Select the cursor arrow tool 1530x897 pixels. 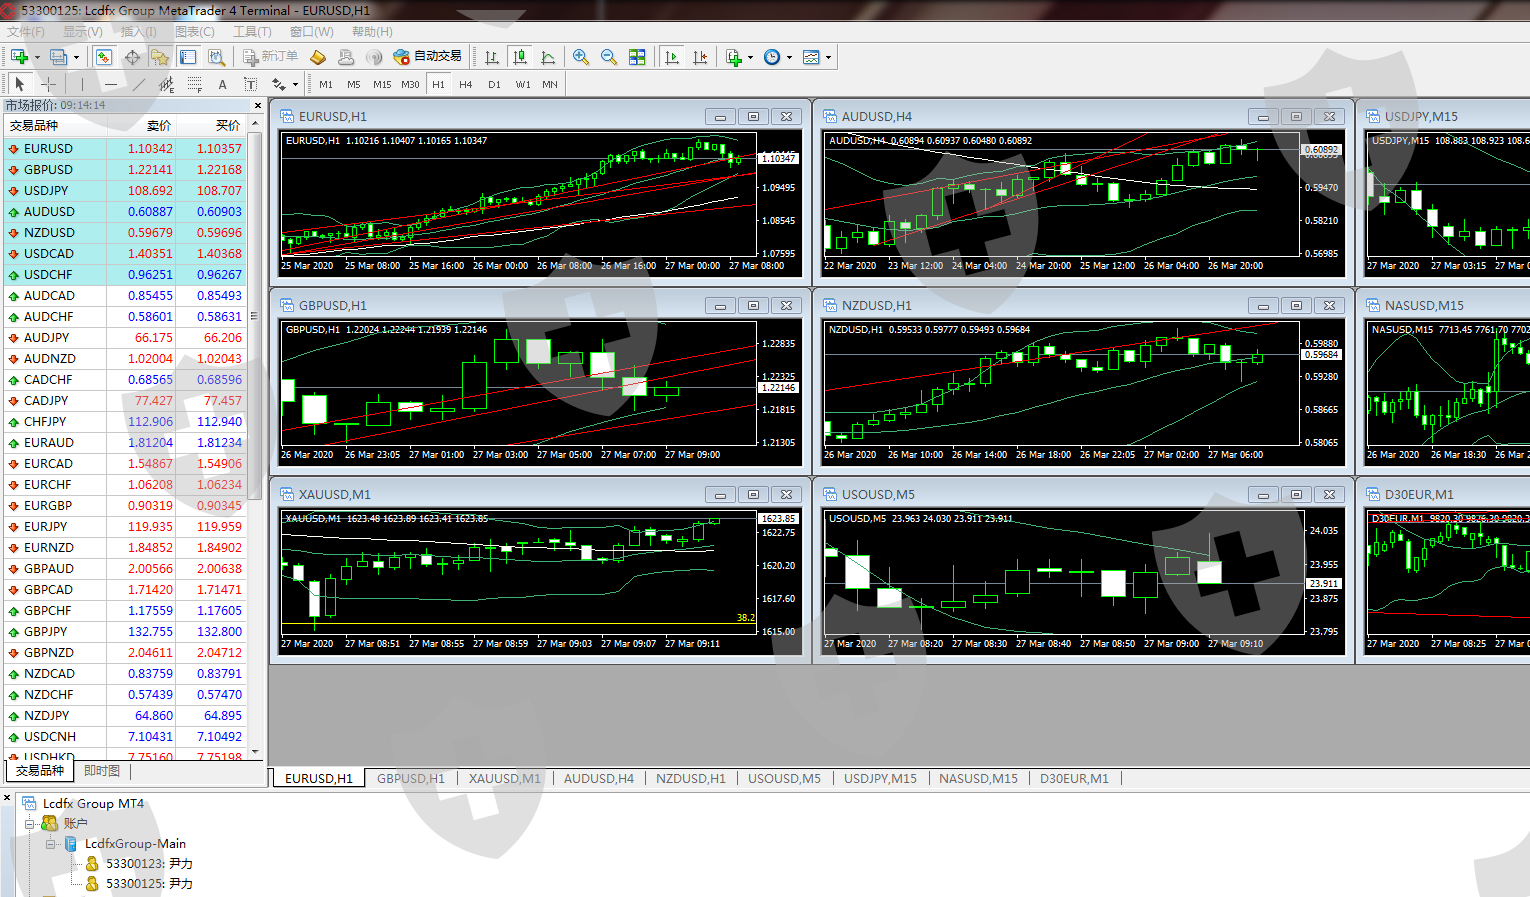(20, 84)
